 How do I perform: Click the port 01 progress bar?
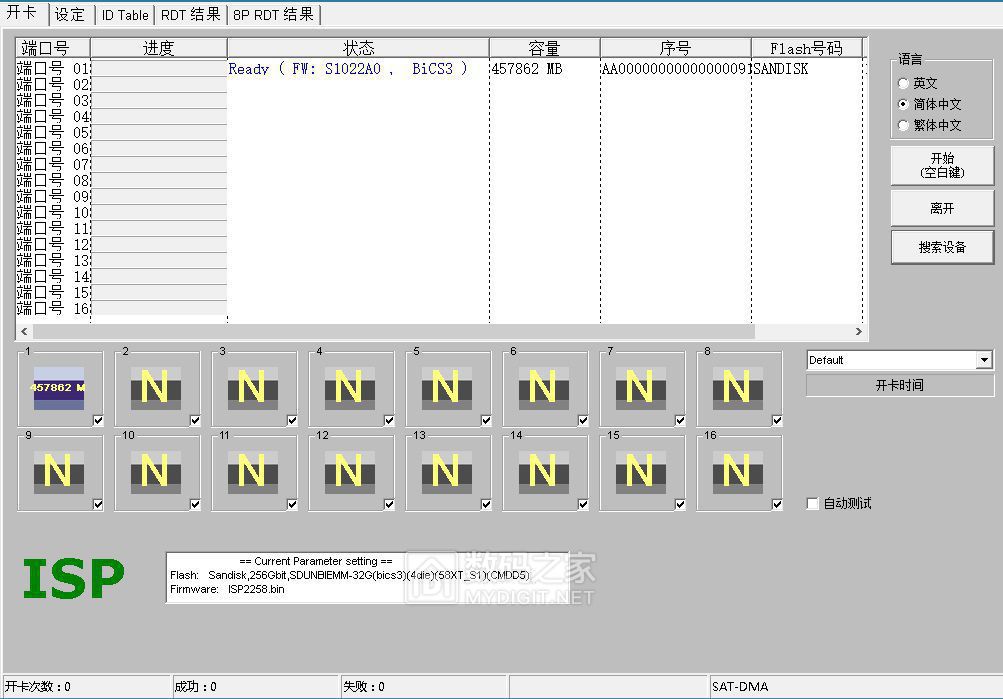tap(159, 68)
